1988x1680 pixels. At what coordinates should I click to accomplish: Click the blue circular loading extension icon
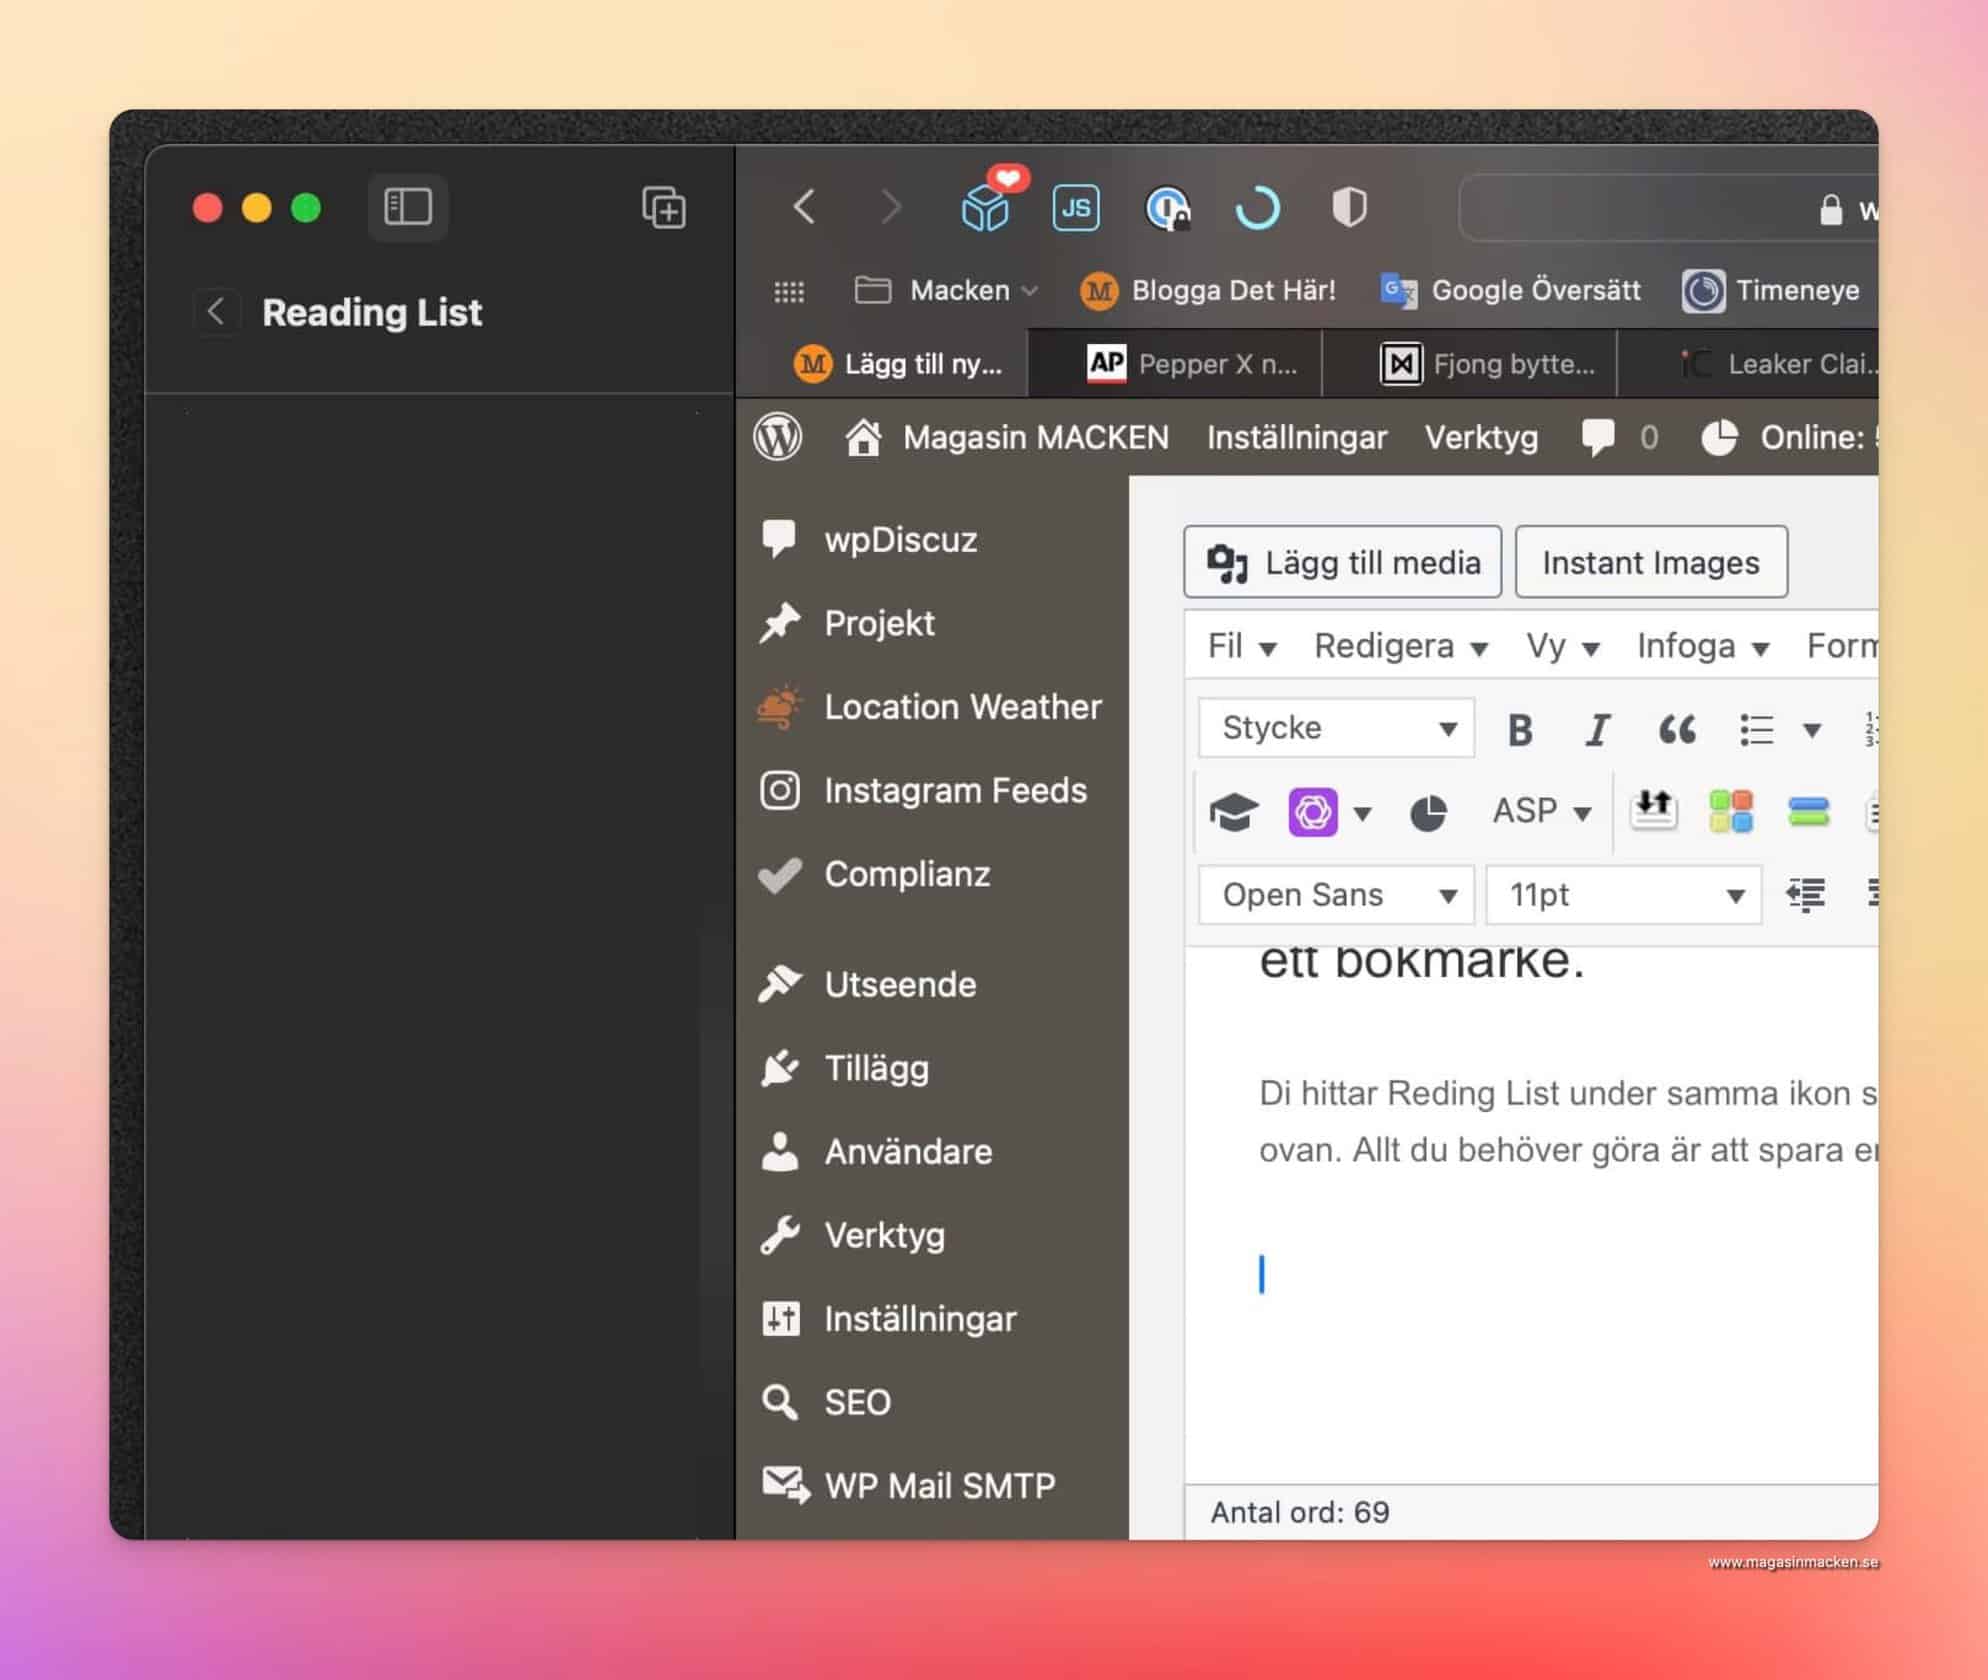[1257, 208]
